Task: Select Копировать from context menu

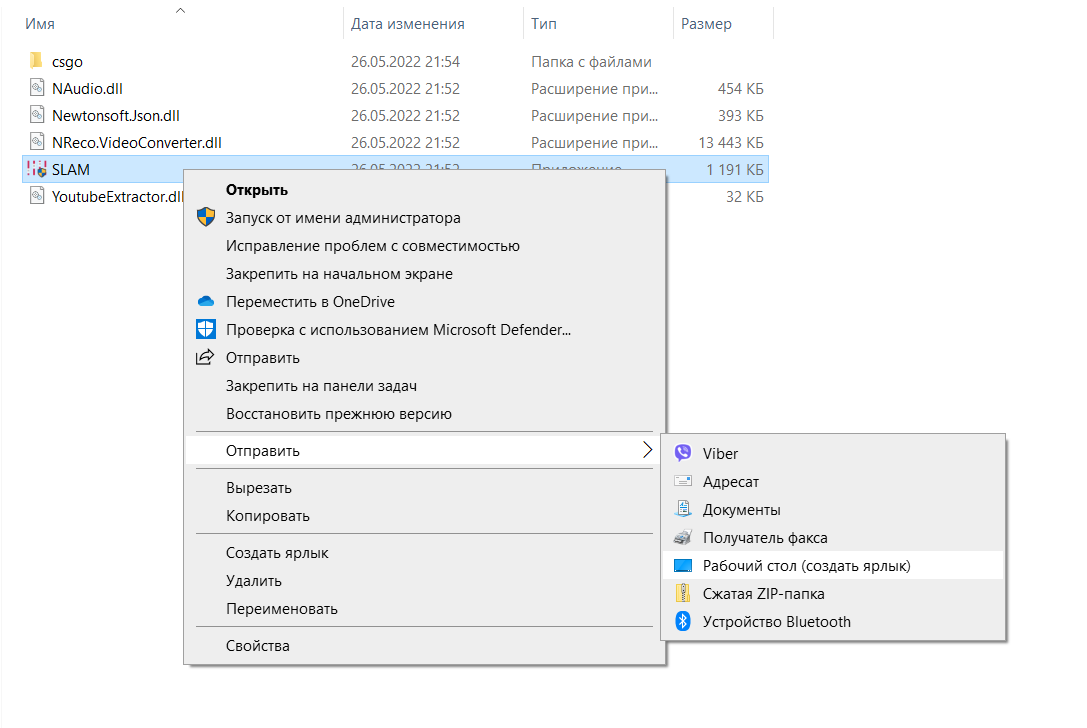Action: click(268, 516)
